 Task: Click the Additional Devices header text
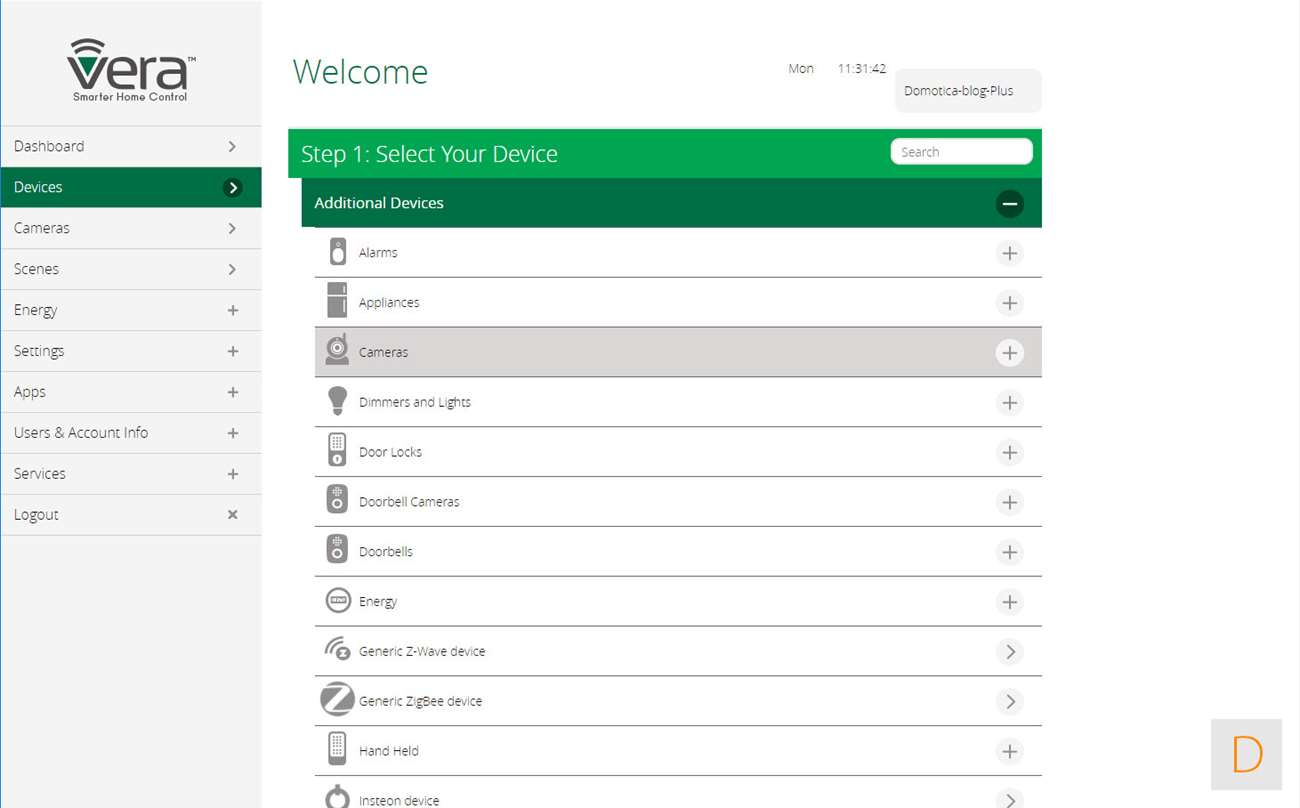pos(379,203)
